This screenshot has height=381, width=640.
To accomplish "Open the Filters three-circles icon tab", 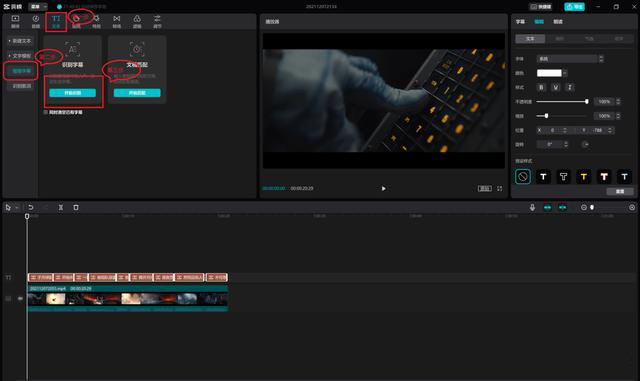I will point(137,21).
